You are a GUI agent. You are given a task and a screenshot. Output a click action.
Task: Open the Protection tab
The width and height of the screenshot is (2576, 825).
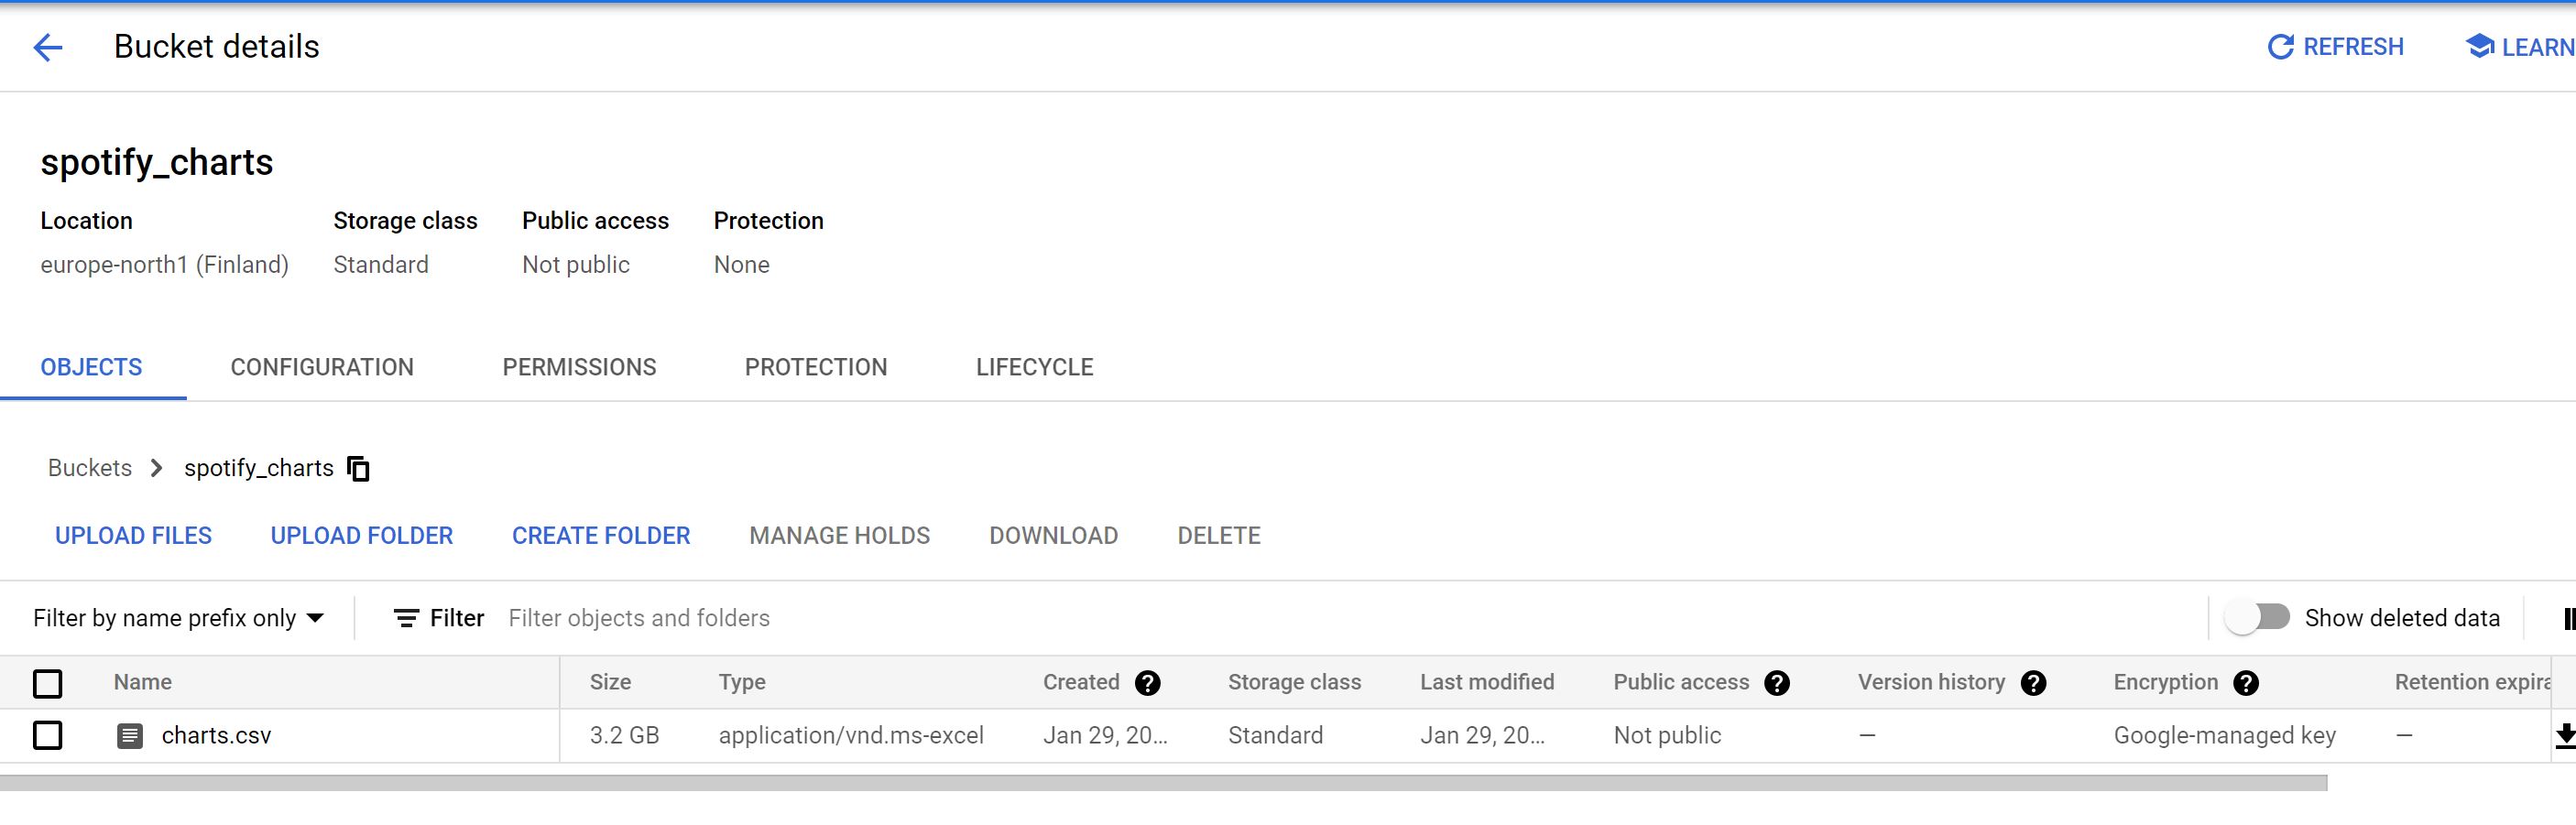click(x=816, y=367)
